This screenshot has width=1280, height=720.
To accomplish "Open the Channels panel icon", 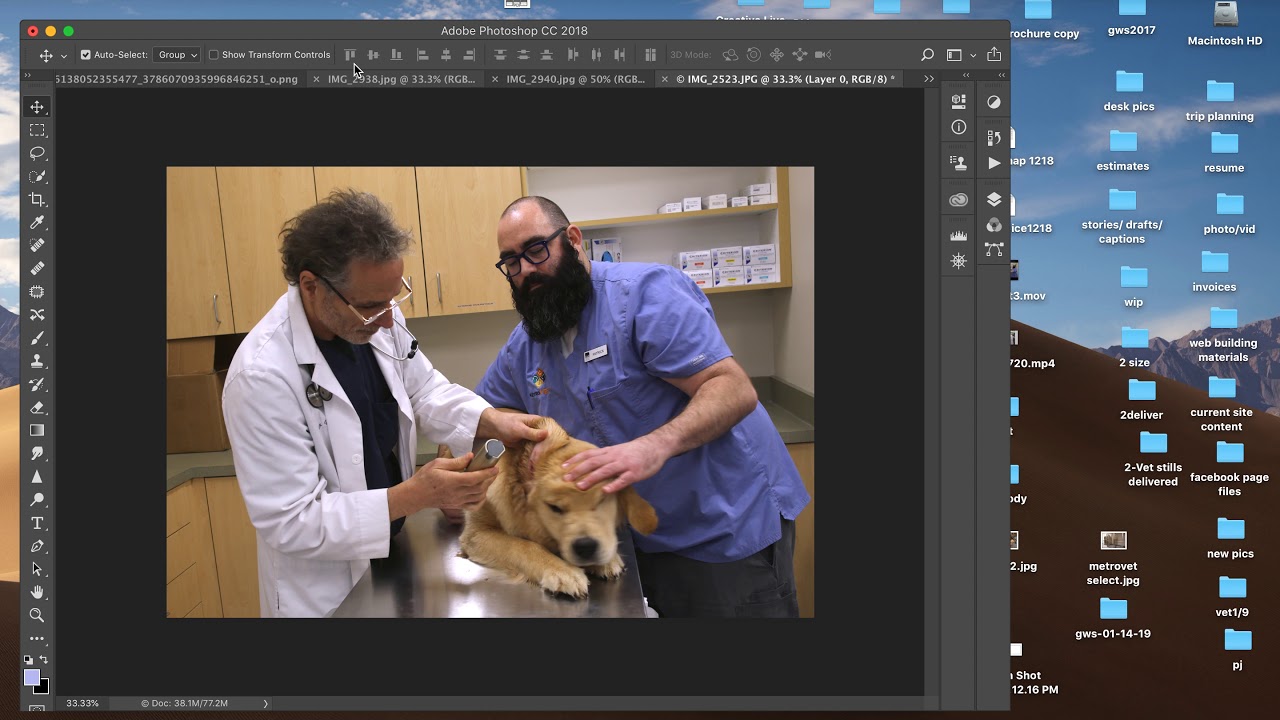I will pyautogui.click(x=994, y=225).
